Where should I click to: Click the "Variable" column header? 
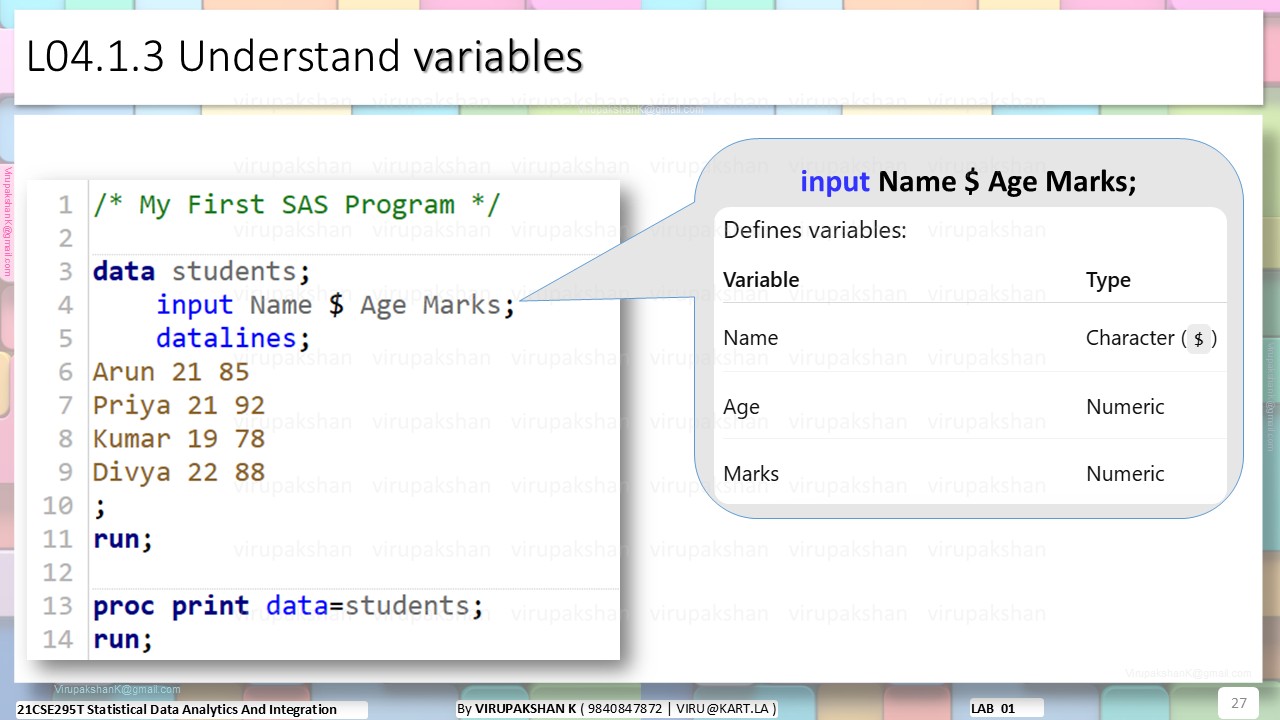pos(761,280)
